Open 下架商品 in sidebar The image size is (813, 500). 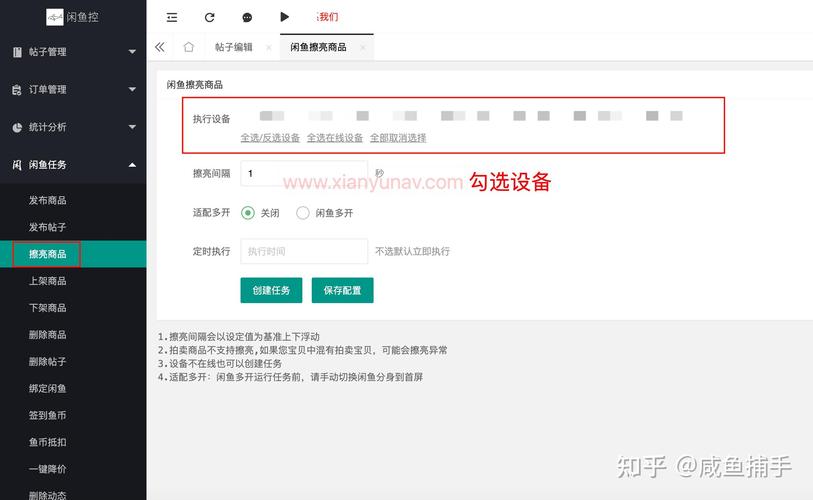coord(47,308)
